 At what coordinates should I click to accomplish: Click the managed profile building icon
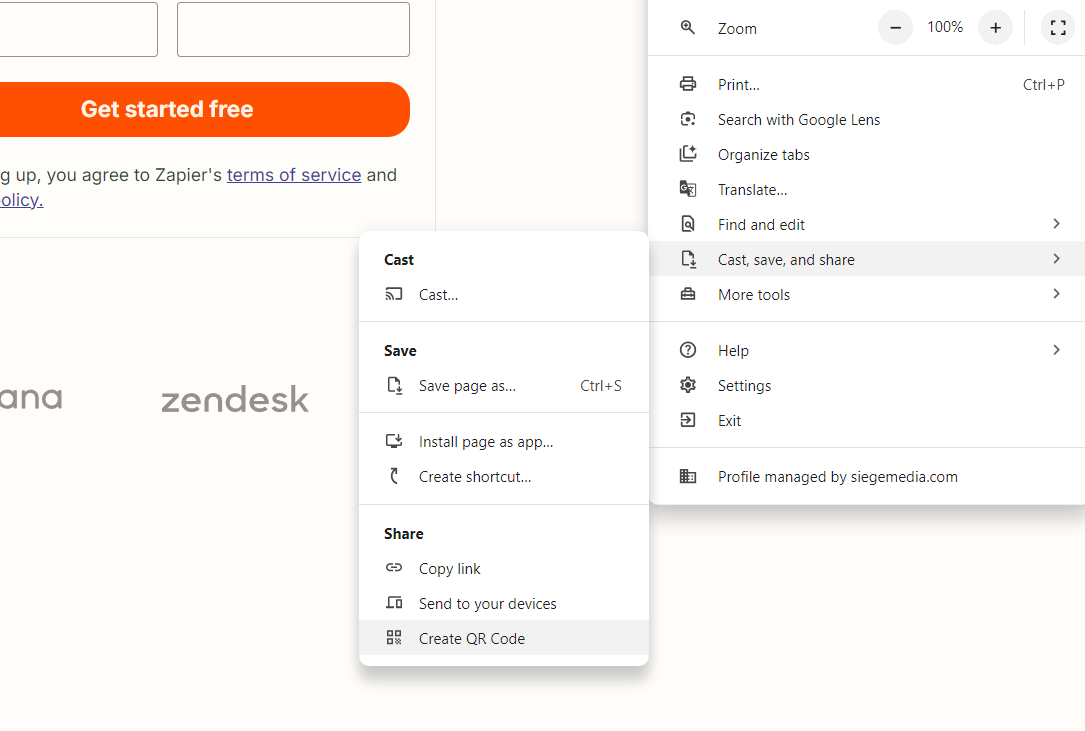(x=687, y=476)
